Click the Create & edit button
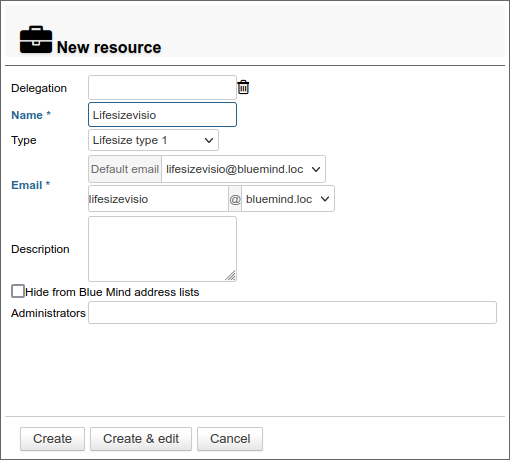510x460 pixels. (141, 439)
